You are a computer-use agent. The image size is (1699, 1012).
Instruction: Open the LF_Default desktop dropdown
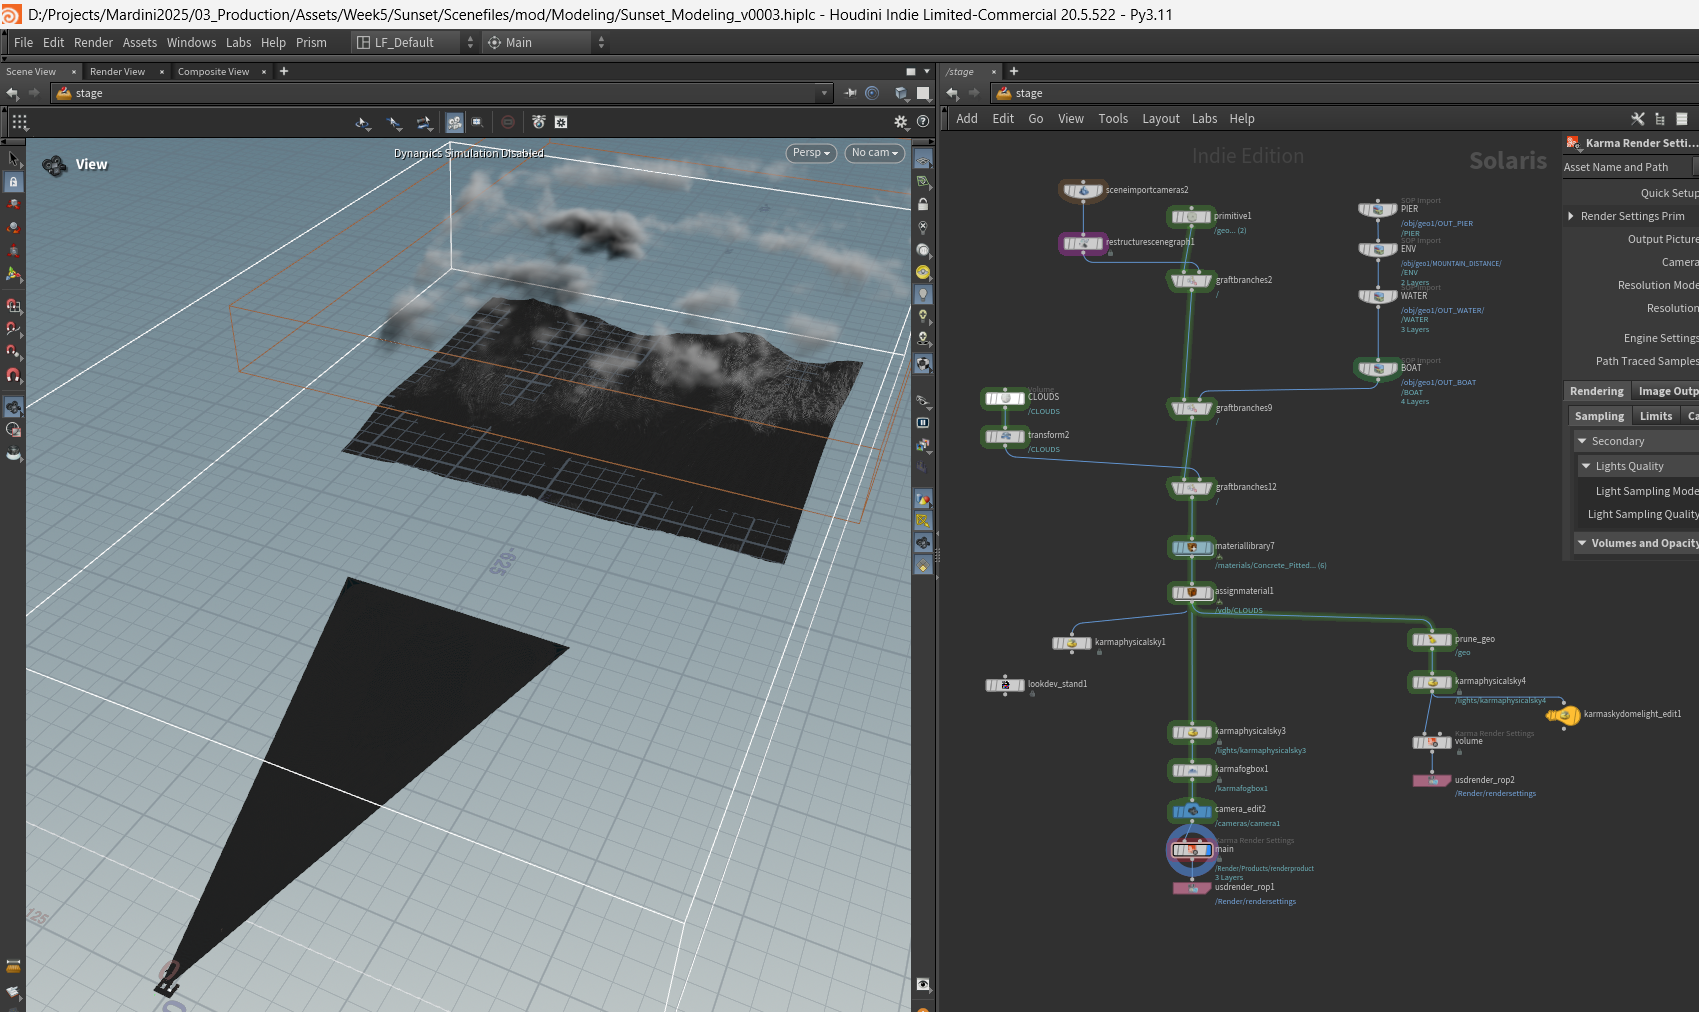[x=415, y=43]
